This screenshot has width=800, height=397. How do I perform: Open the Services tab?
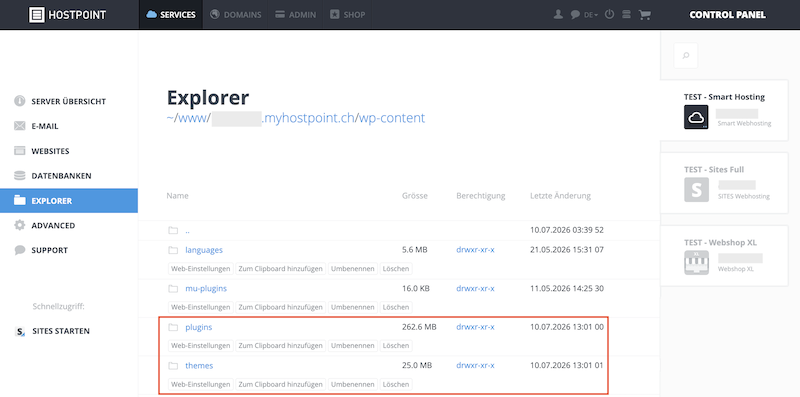[x=171, y=15]
